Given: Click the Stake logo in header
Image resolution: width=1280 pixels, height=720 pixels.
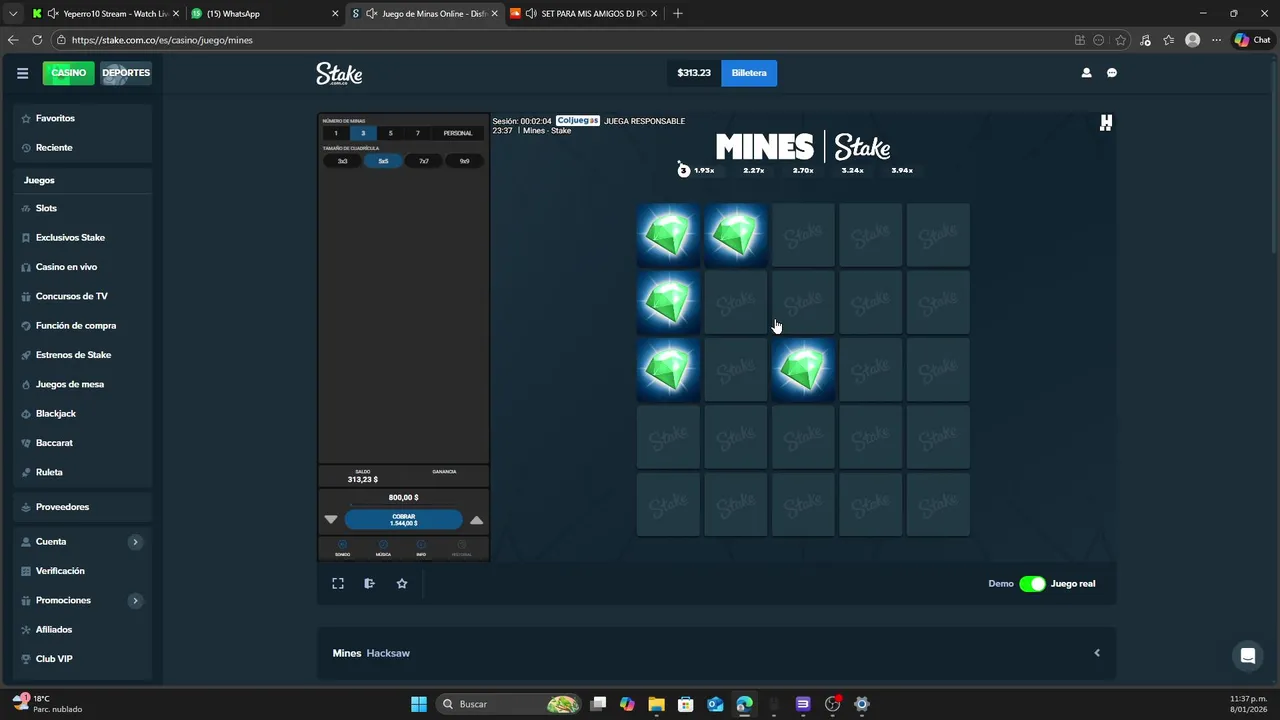Looking at the screenshot, I should [x=339, y=73].
